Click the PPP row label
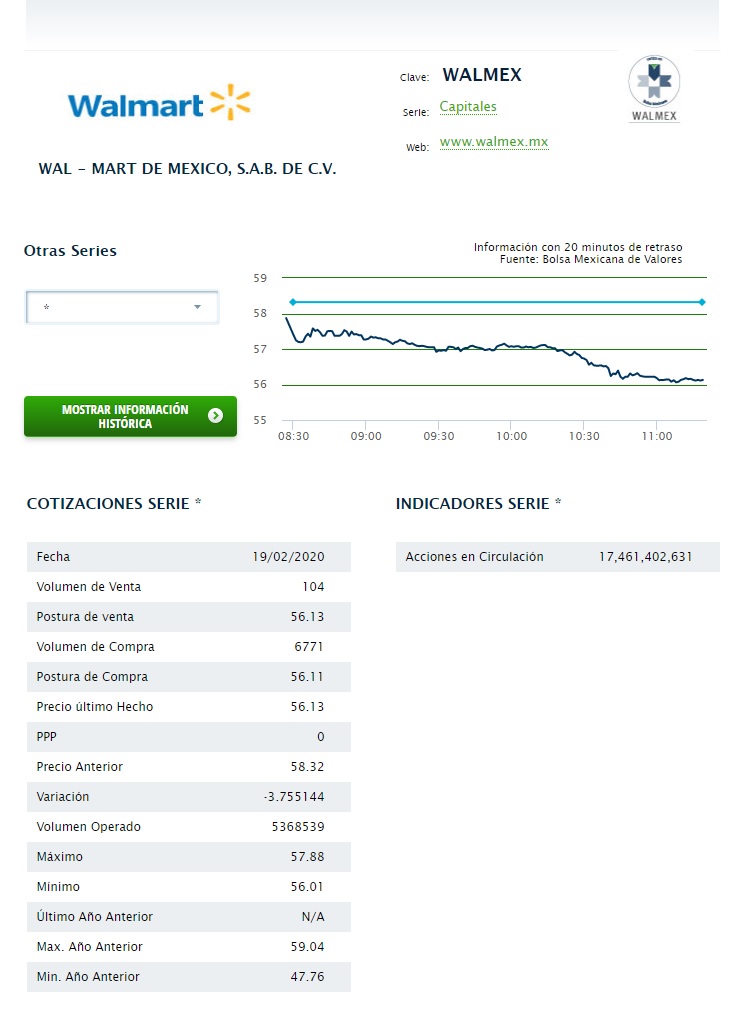The image size is (736, 1012). (46, 737)
